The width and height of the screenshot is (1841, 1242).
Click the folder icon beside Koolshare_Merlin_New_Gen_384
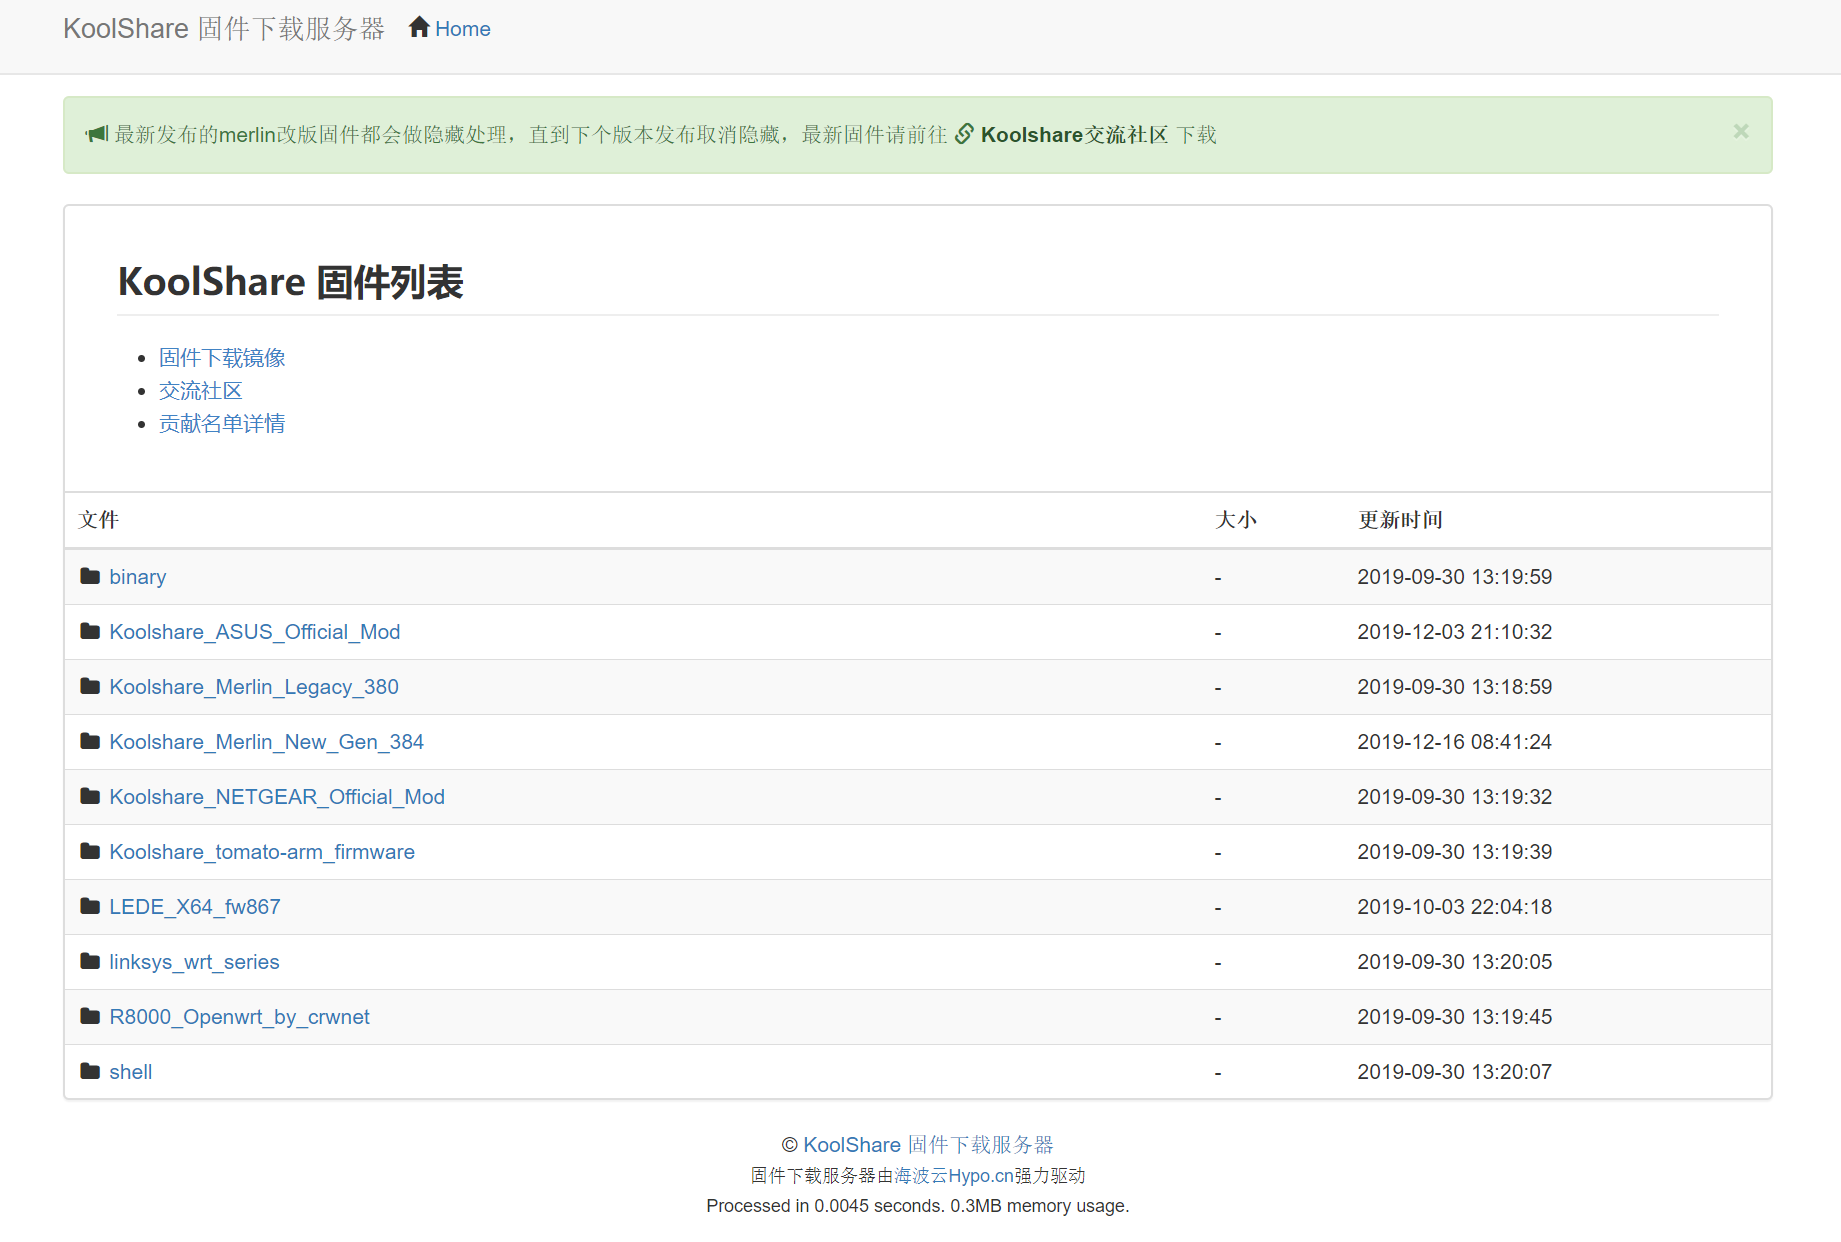[x=90, y=741]
